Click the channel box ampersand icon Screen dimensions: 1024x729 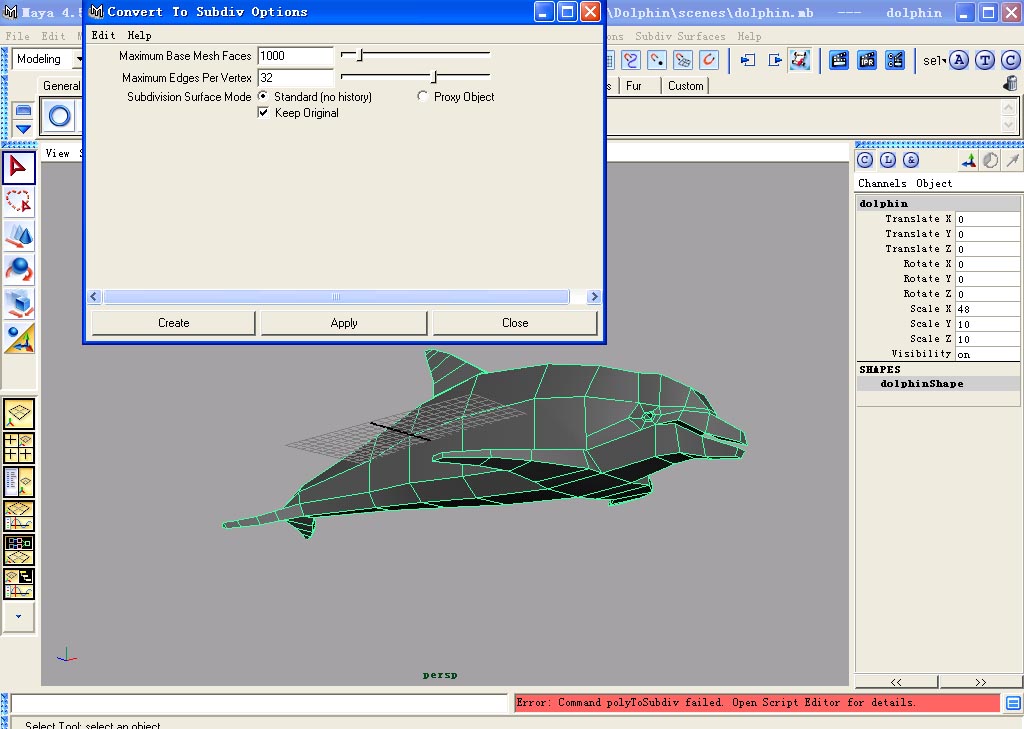tap(911, 160)
